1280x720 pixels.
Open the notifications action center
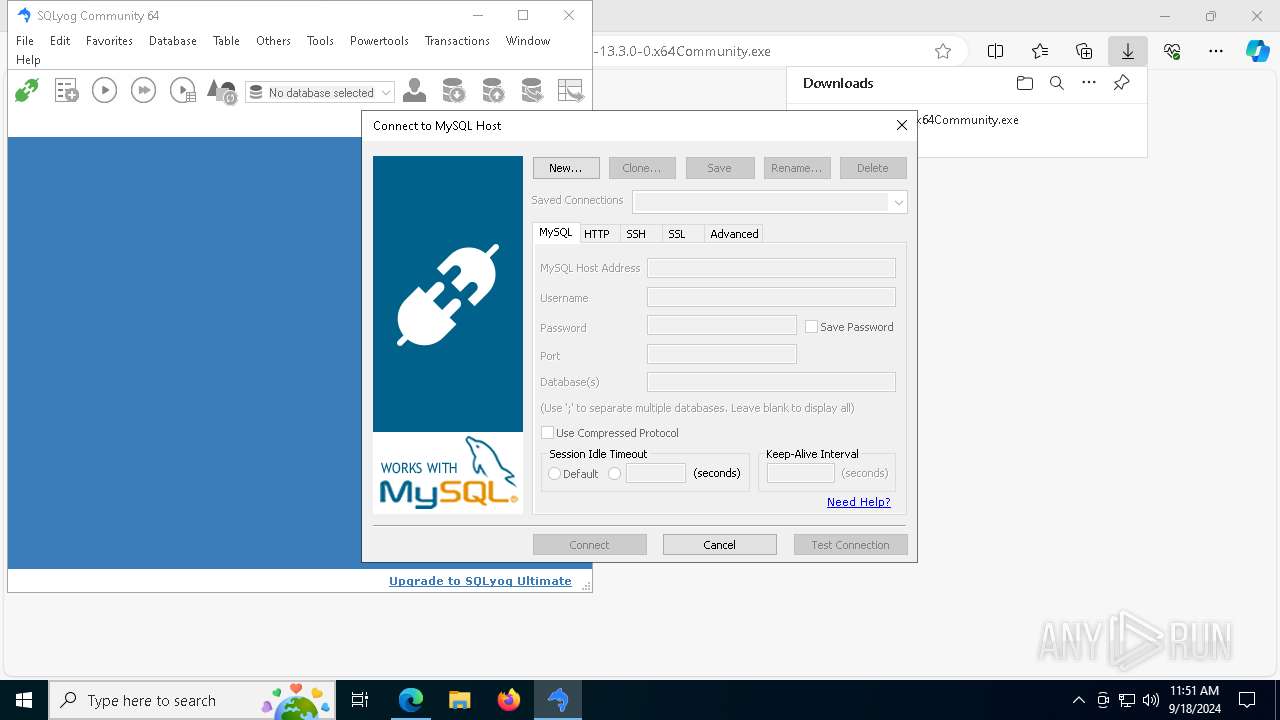tap(1247, 700)
